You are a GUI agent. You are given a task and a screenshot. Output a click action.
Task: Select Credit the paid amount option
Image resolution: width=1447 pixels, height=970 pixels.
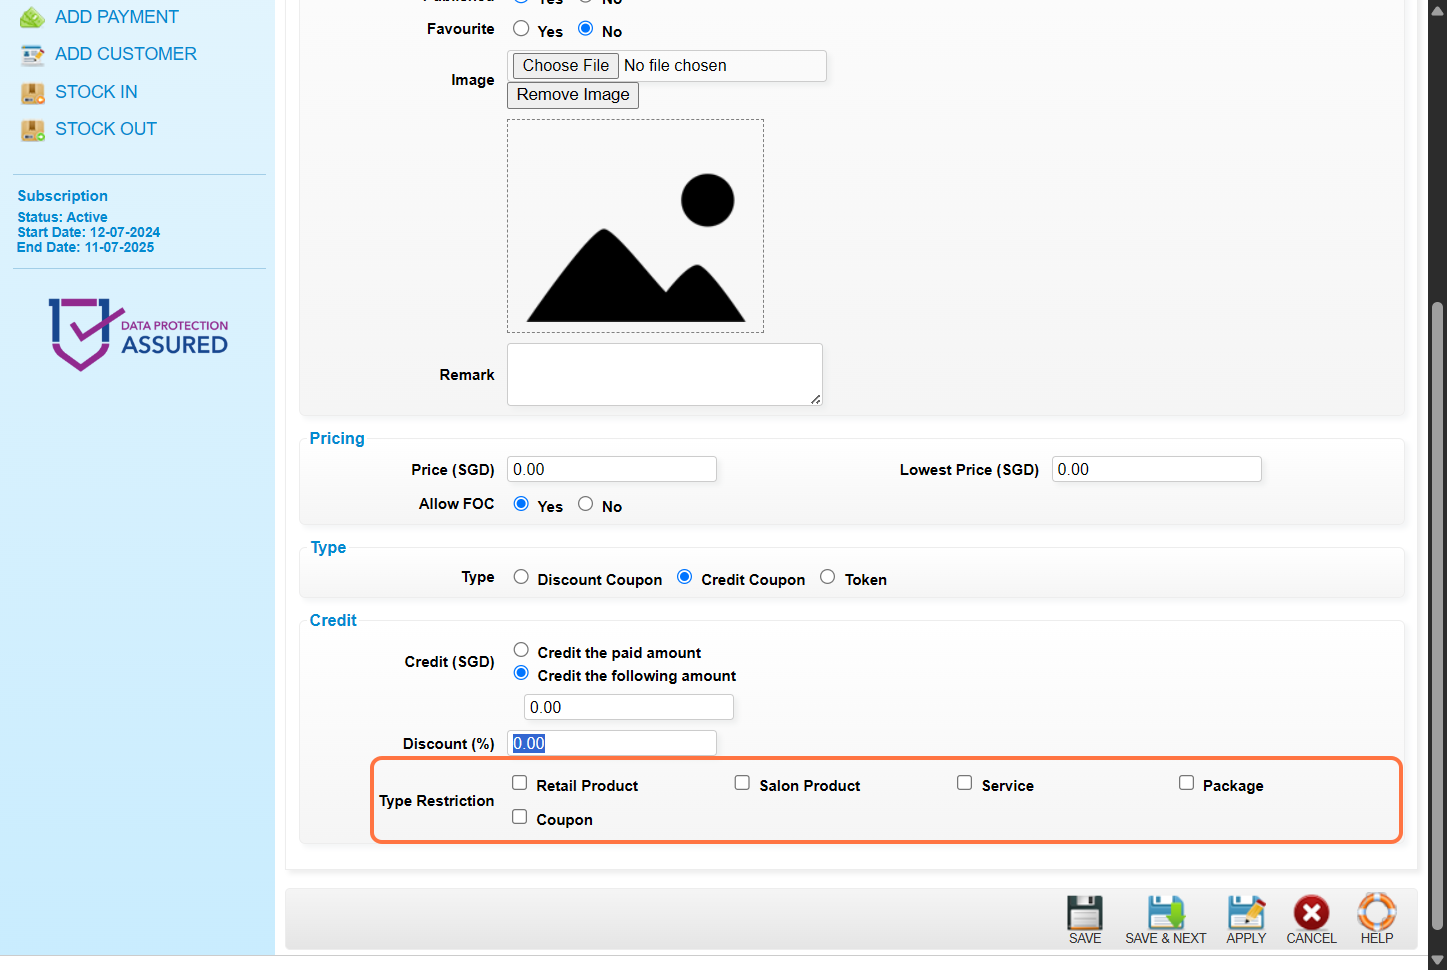pos(521,650)
